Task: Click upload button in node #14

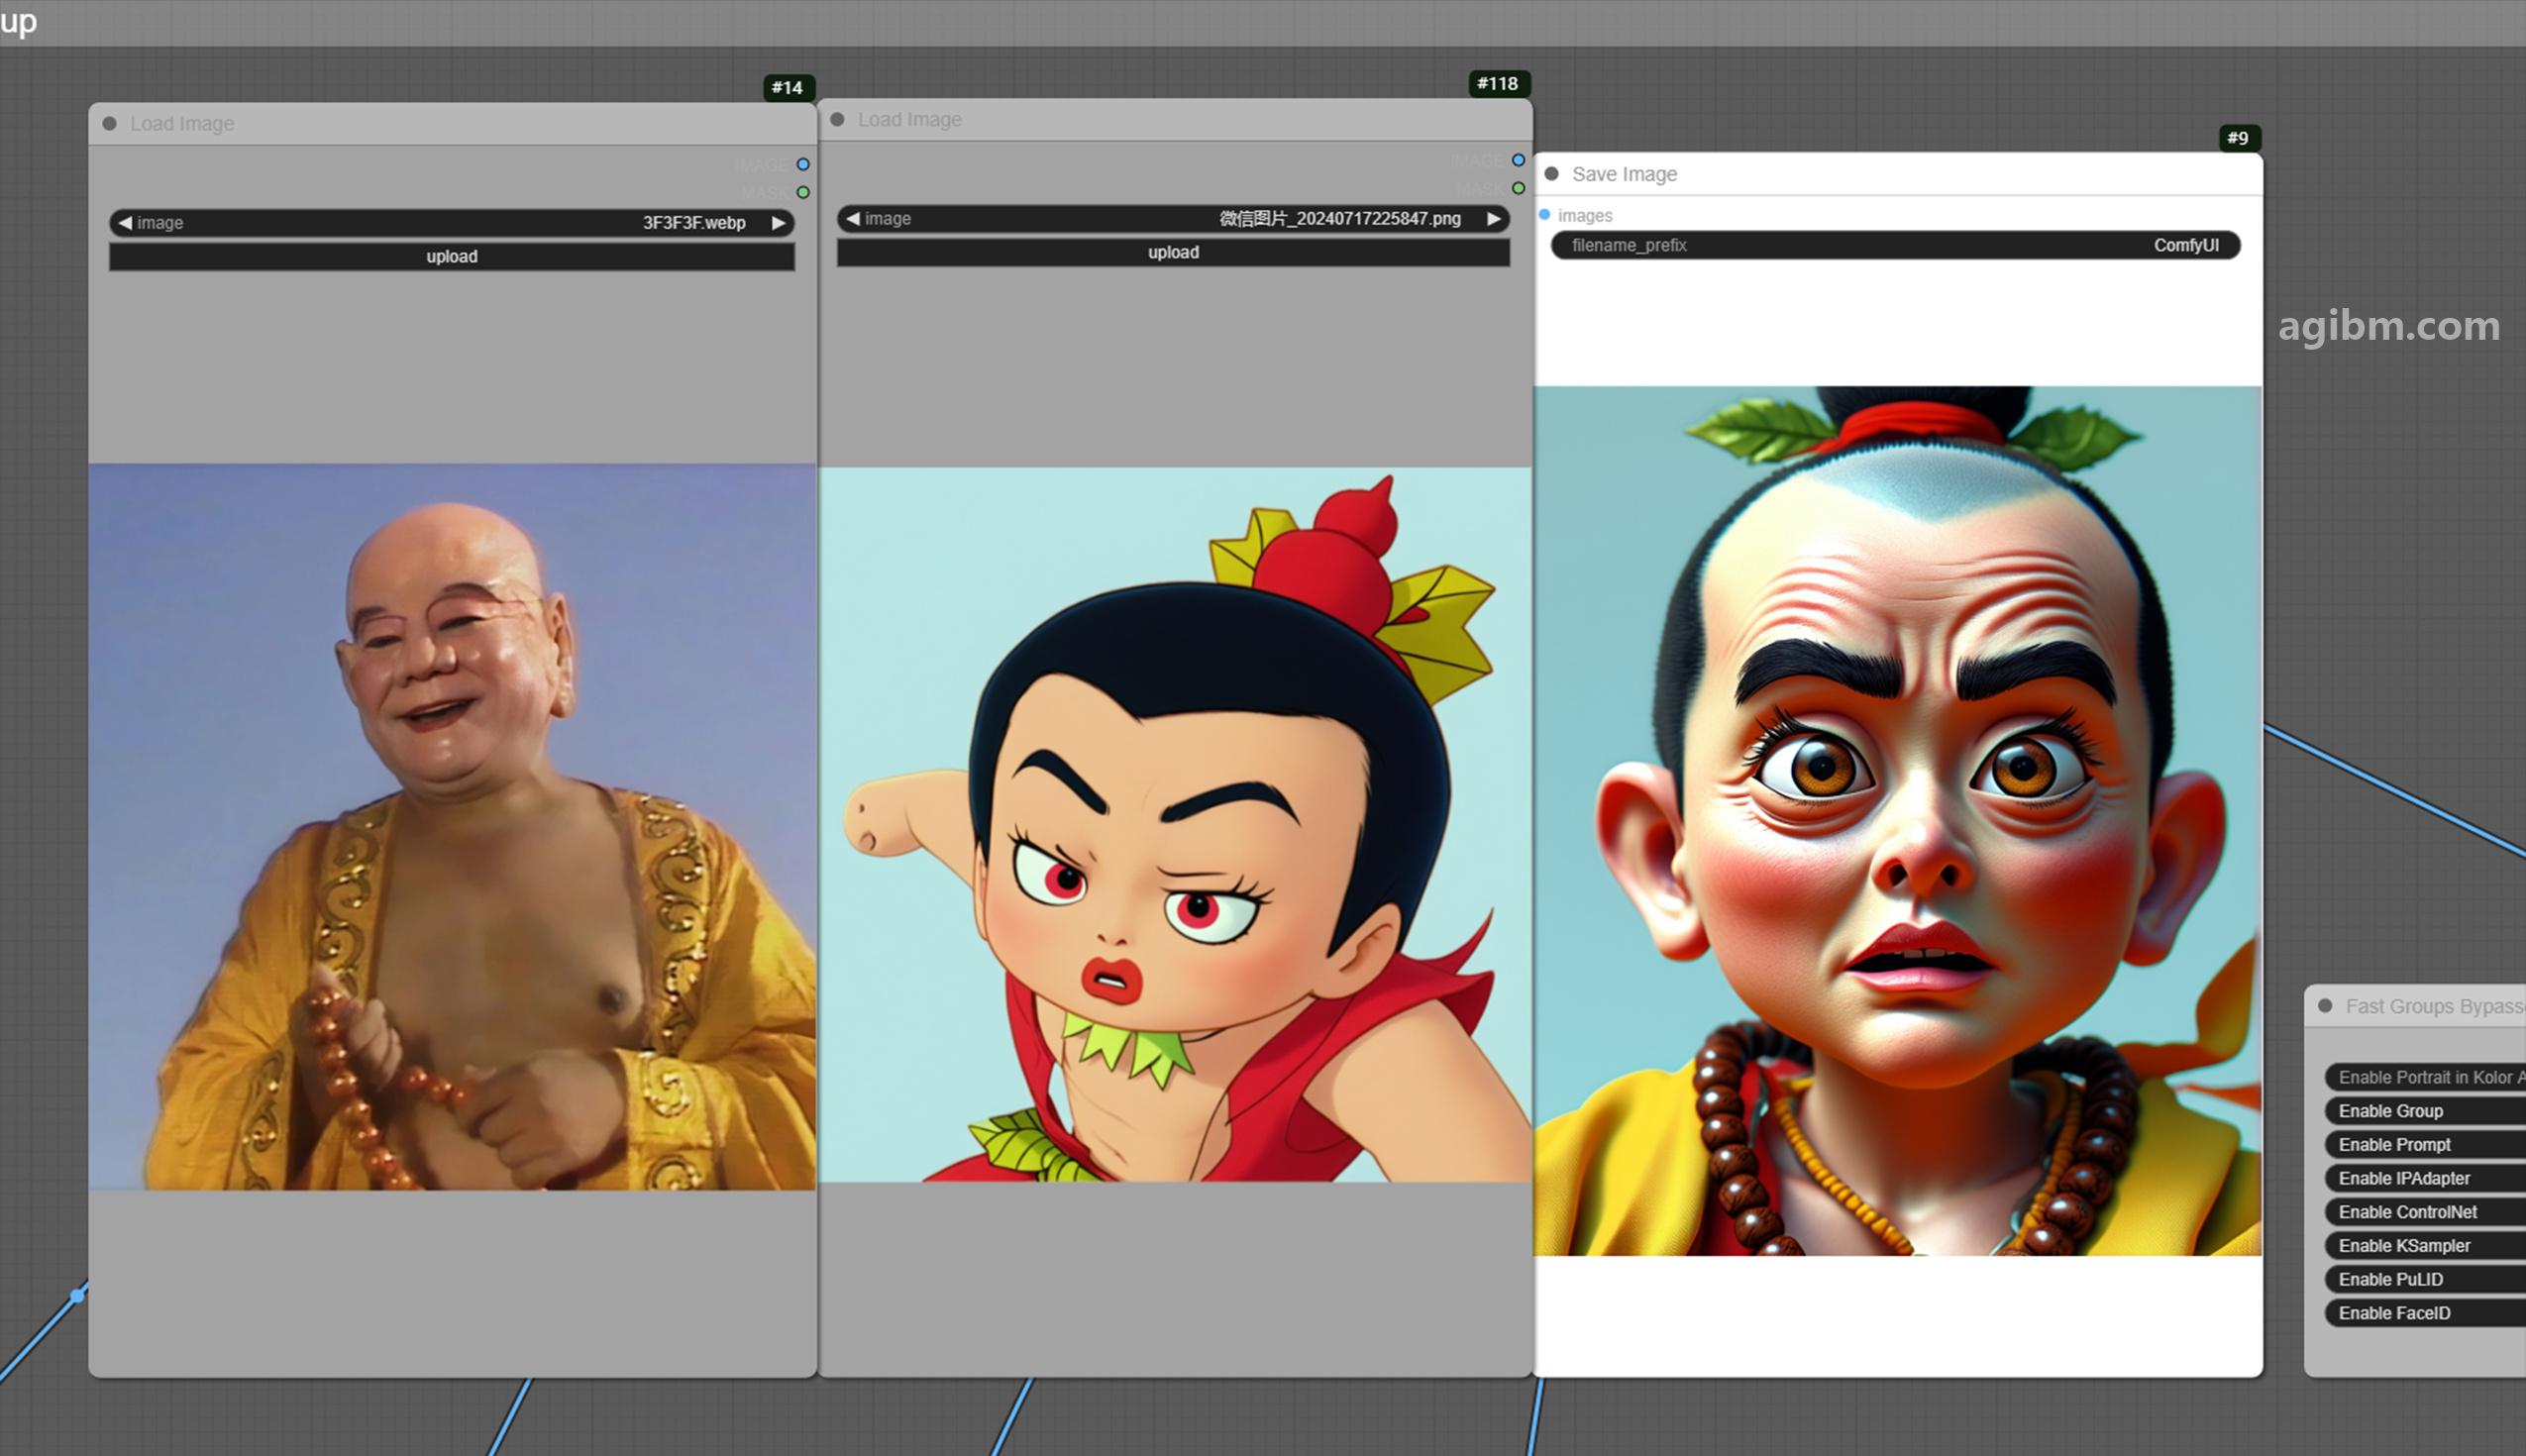Action: (x=452, y=257)
